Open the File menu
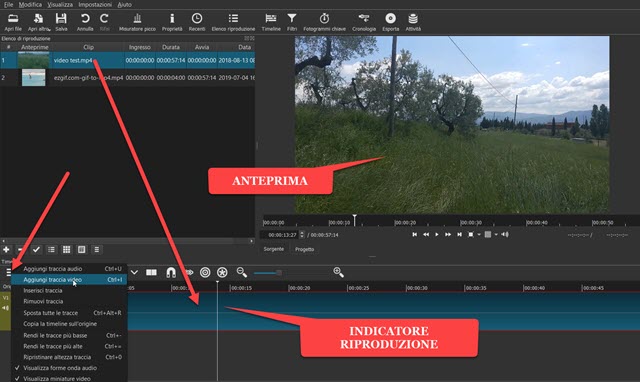This screenshot has height=382, width=640. tap(8, 4)
